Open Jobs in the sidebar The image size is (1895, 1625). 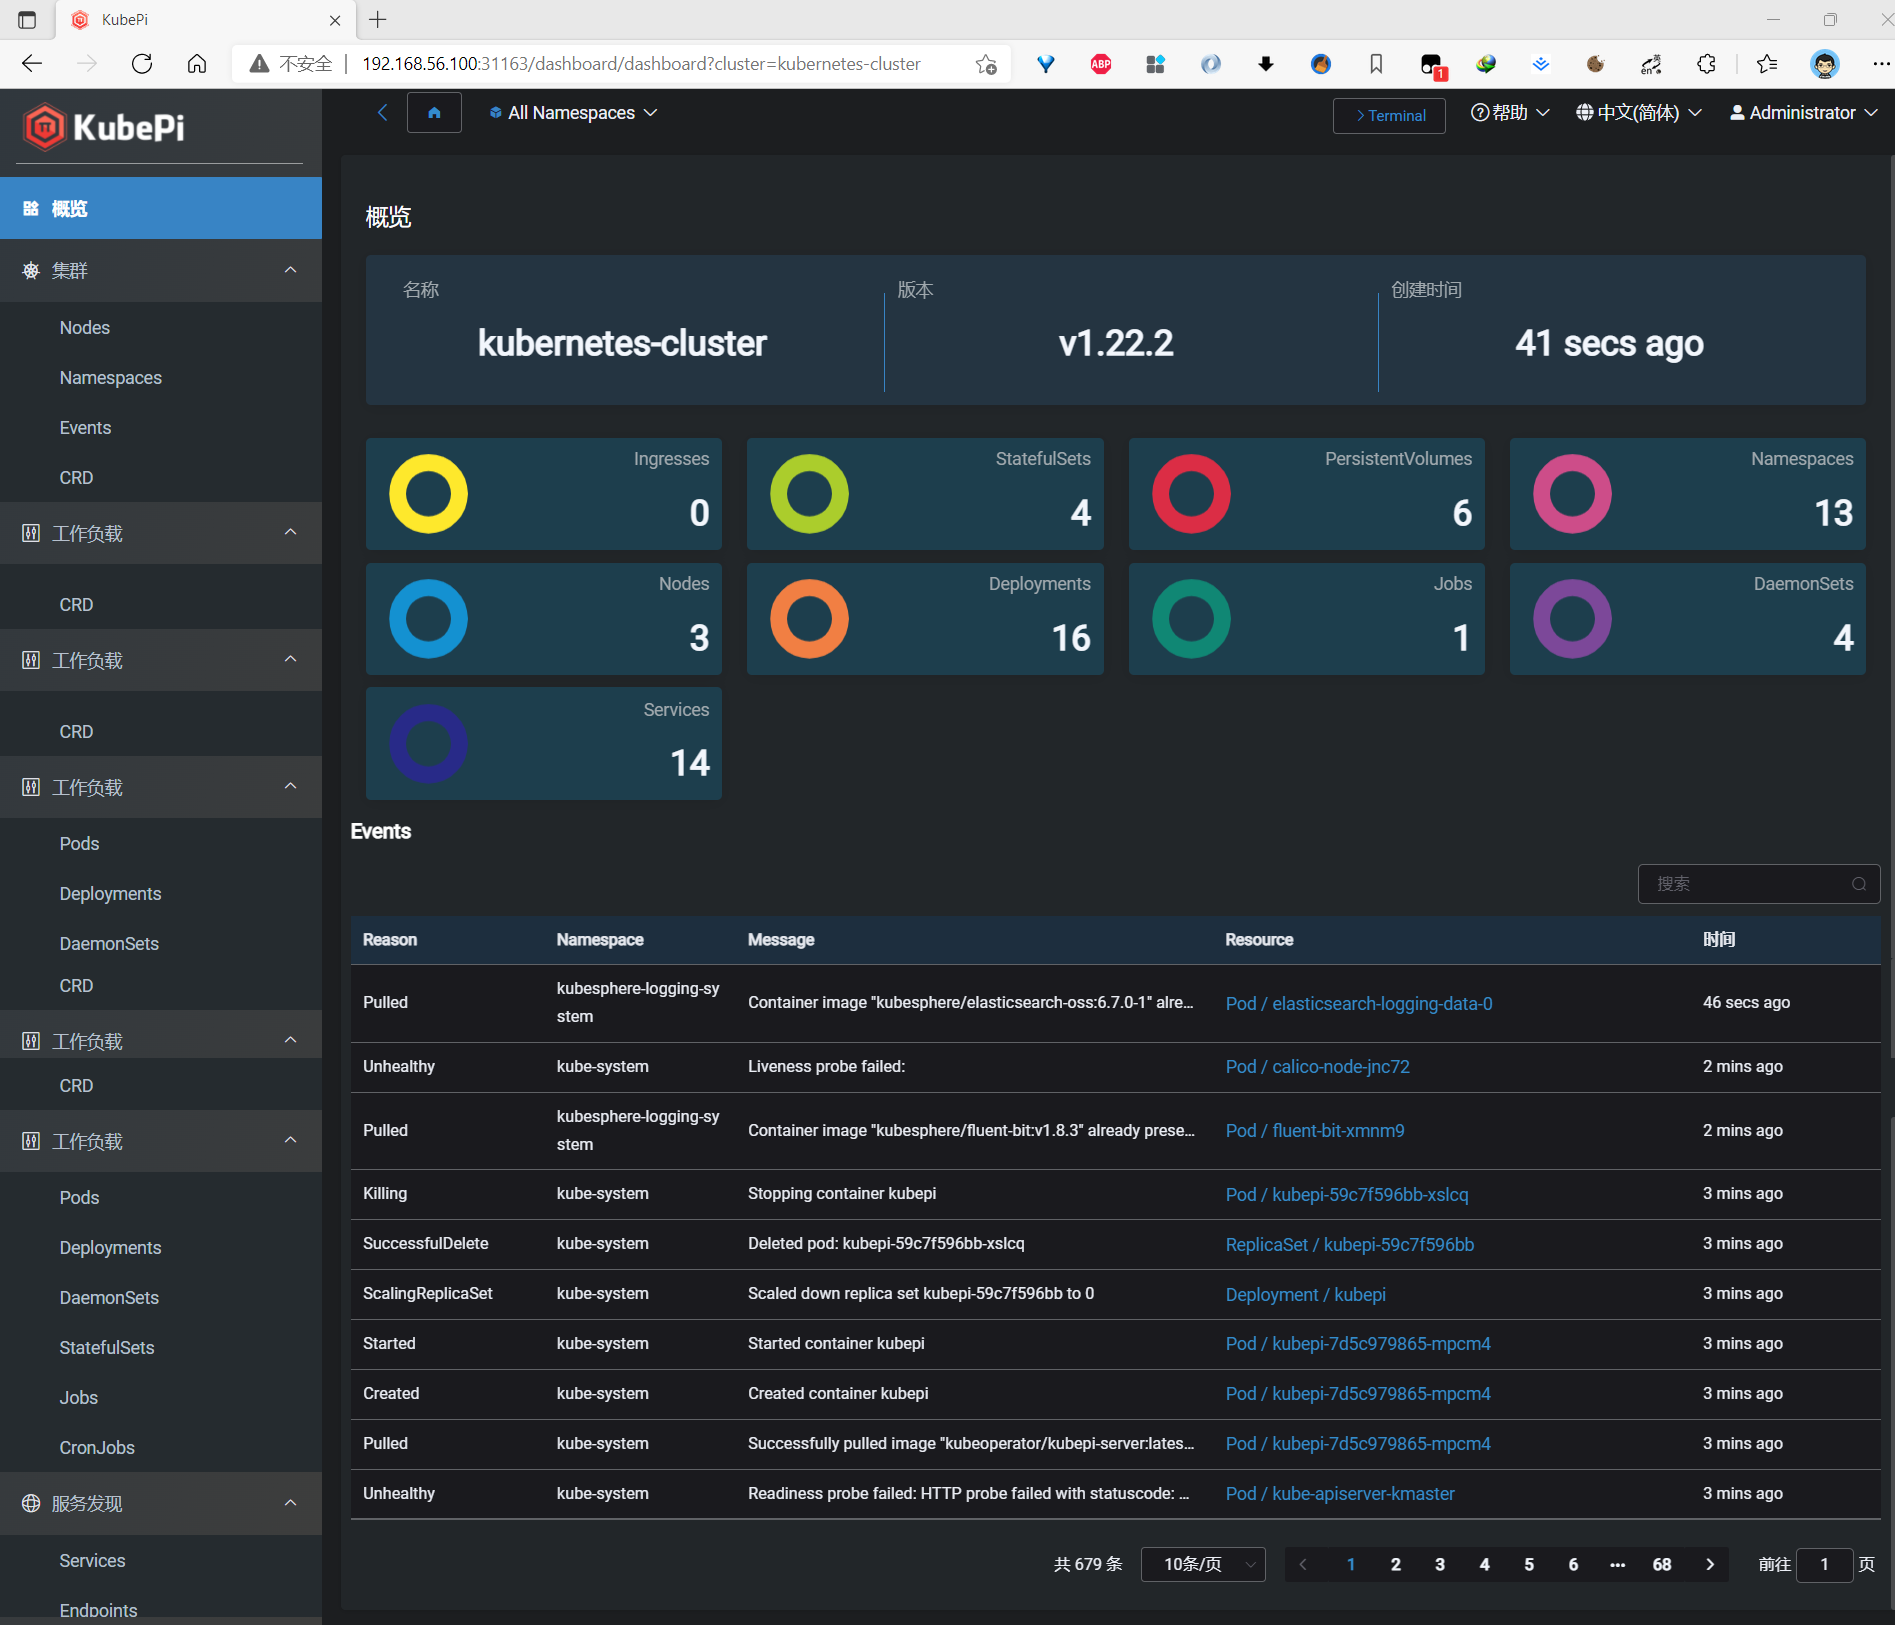pos(78,1398)
